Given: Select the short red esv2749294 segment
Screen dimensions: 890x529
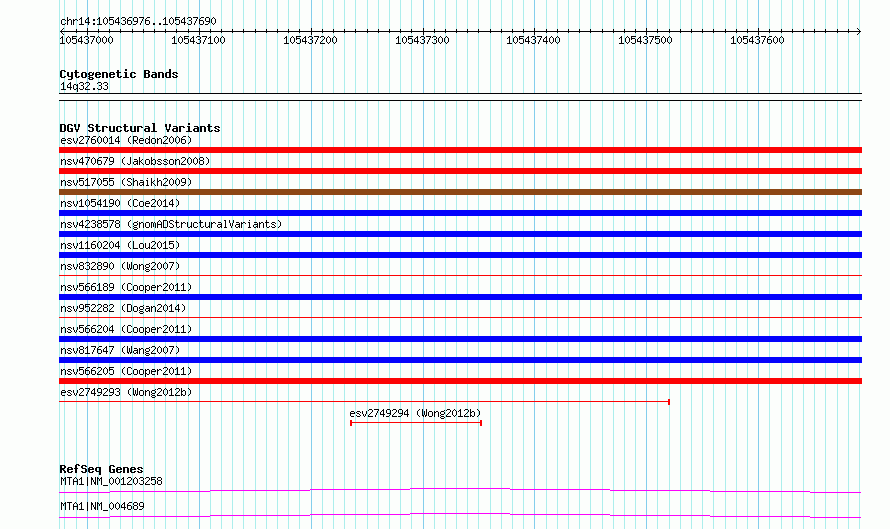Looking at the screenshot, I should [x=416, y=423].
